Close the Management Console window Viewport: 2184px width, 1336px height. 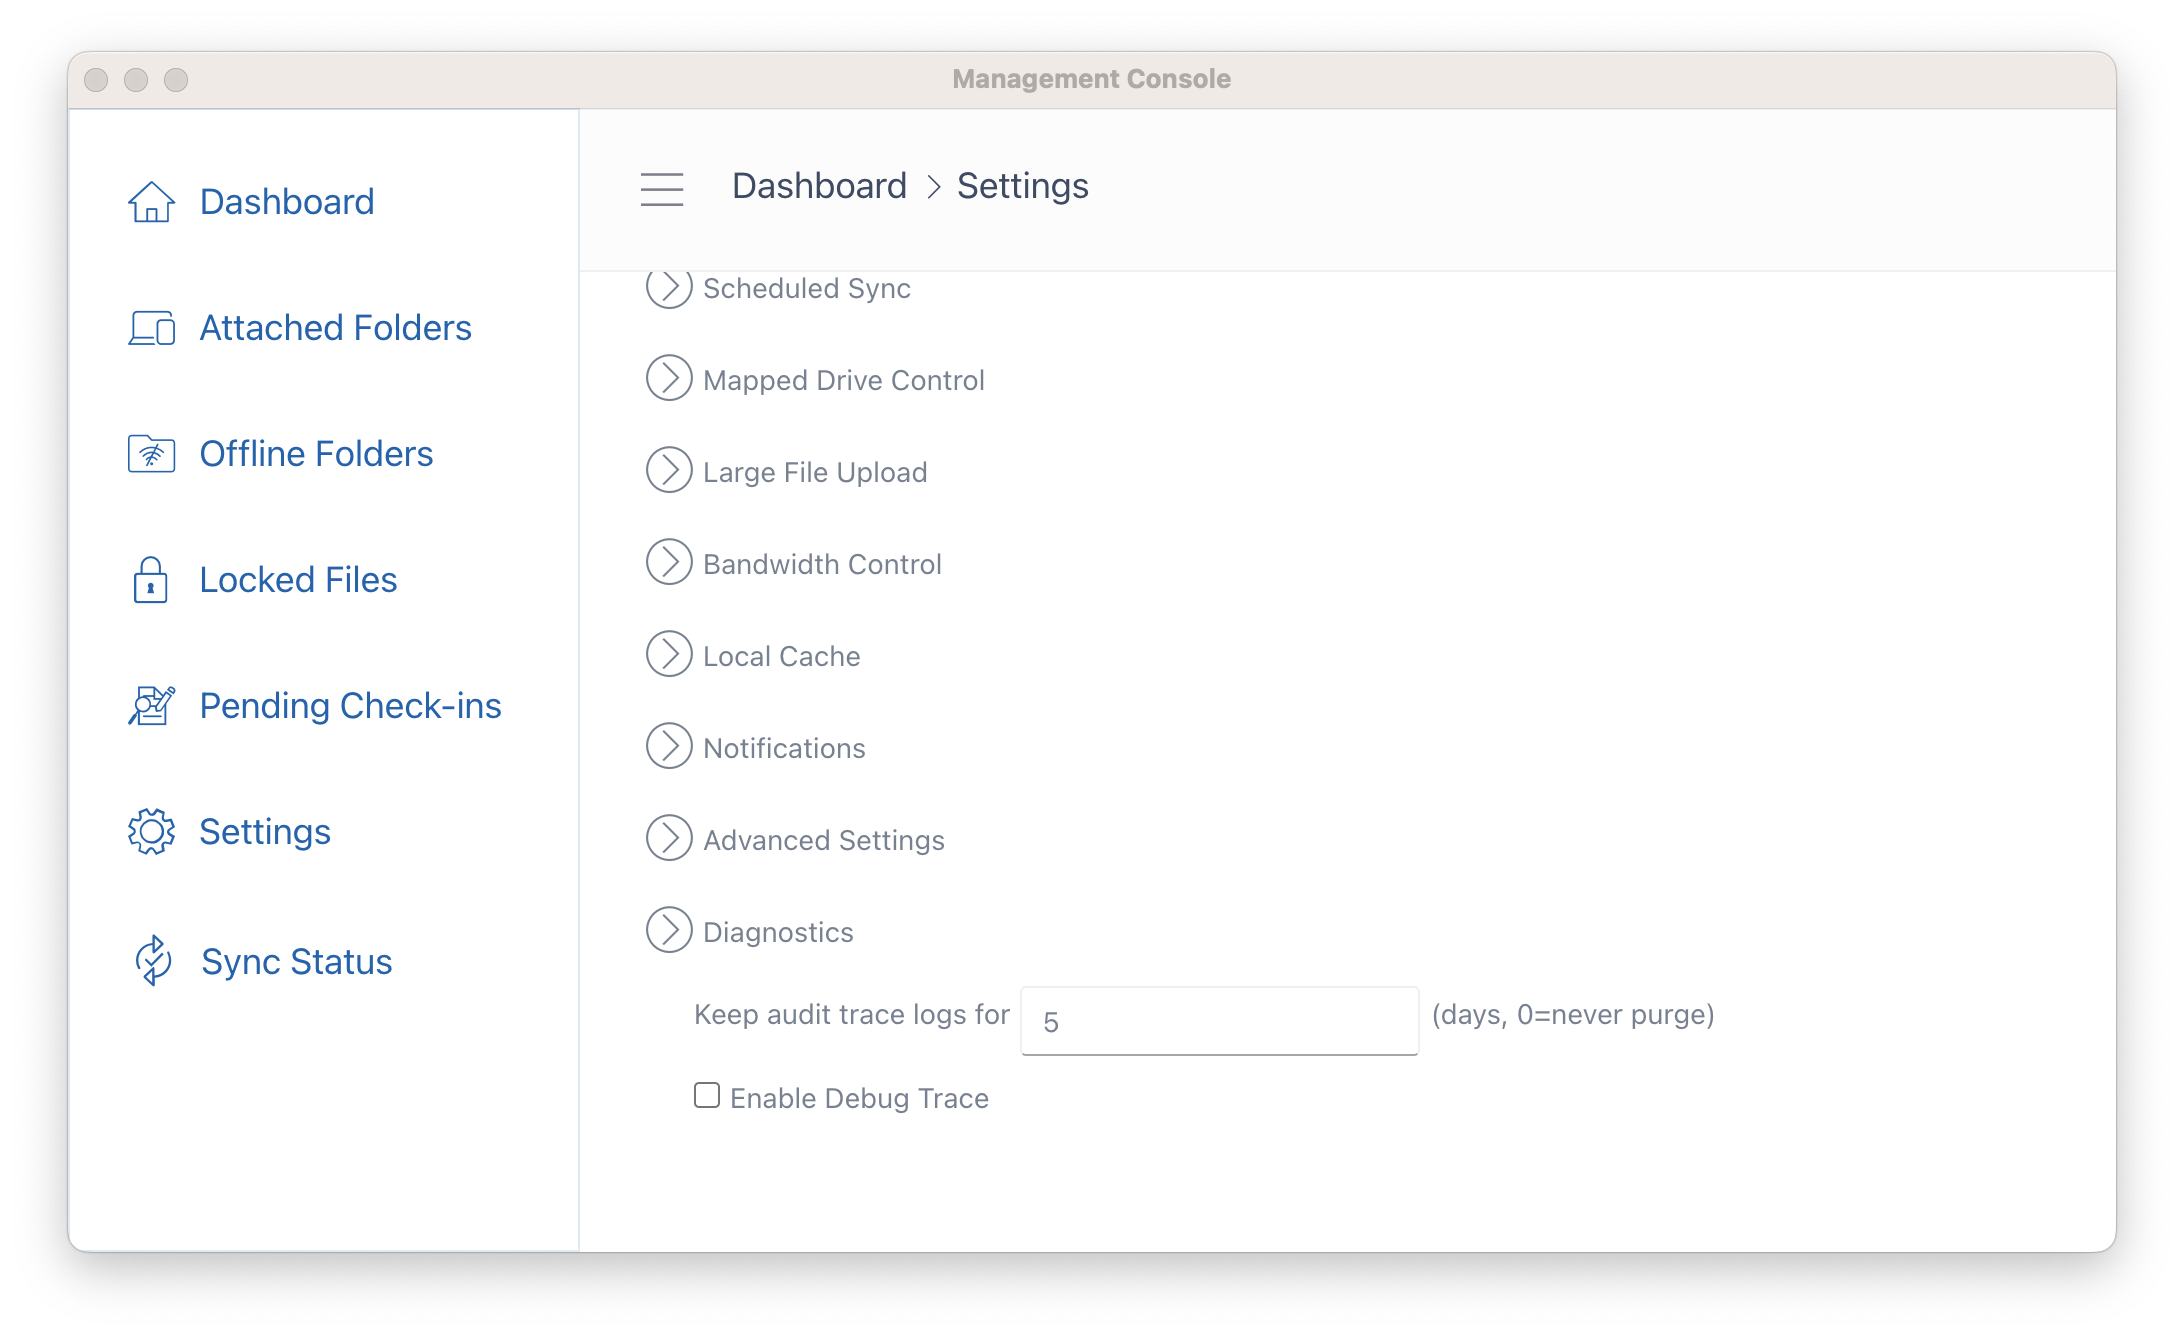[96, 80]
